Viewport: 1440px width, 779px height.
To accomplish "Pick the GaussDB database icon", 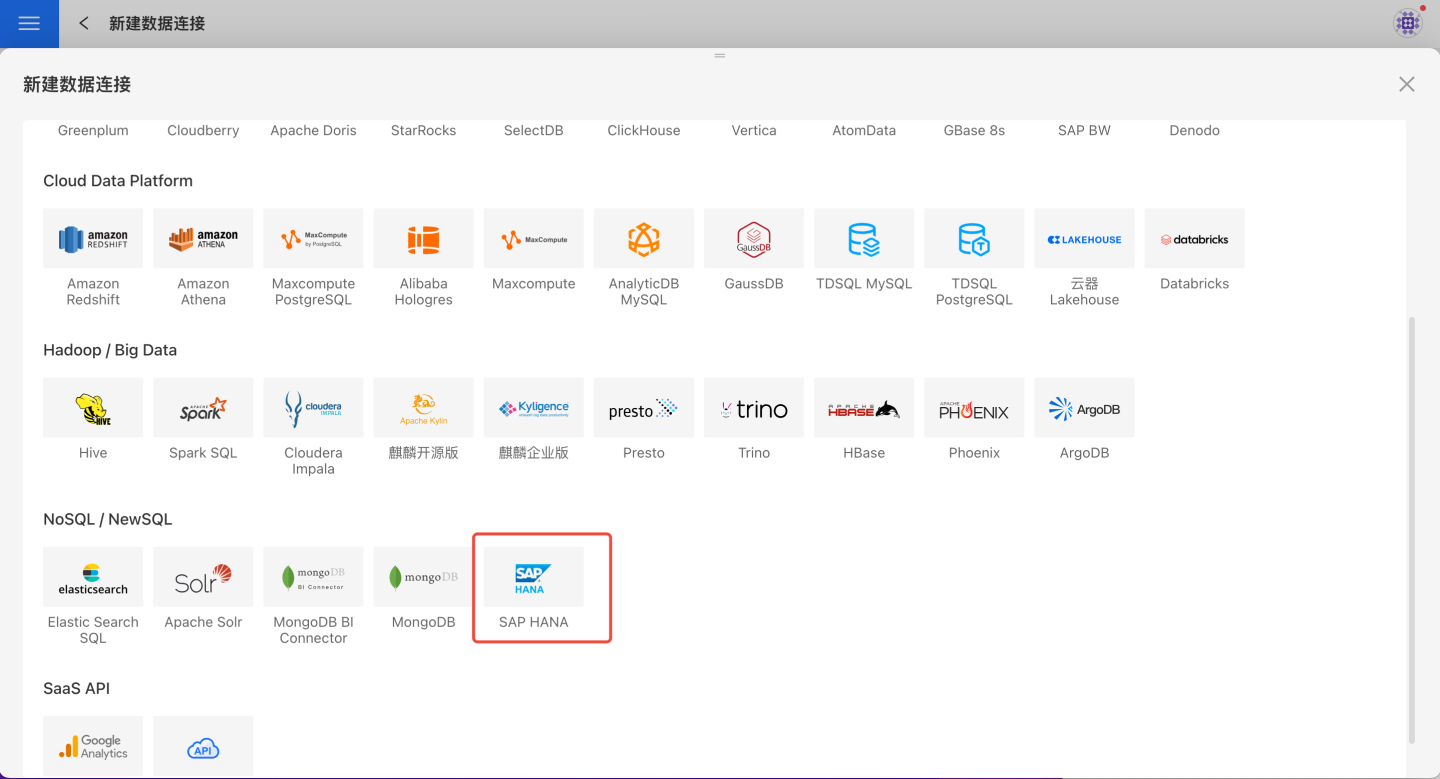I will (753, 238).
